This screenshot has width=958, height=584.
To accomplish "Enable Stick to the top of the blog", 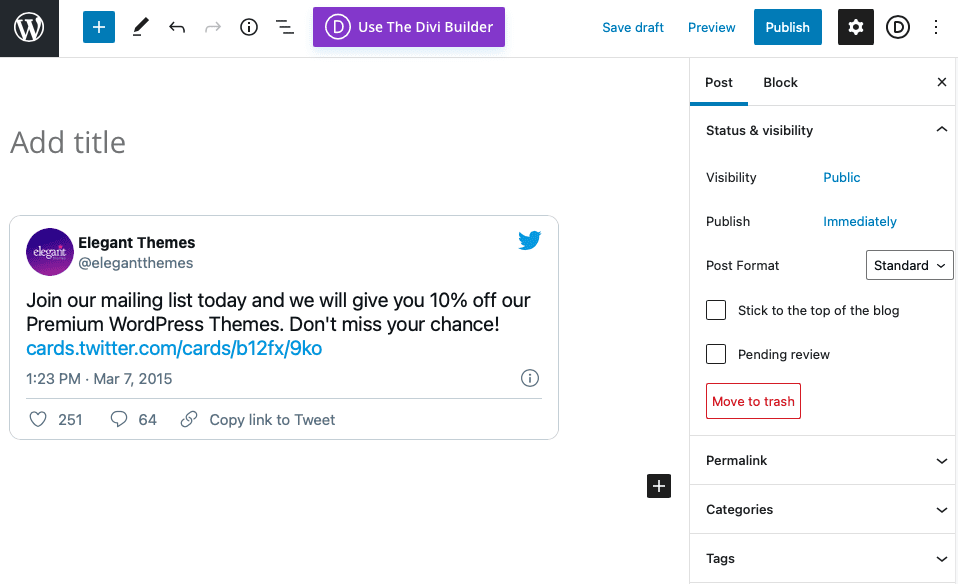I will click(716, 310).
